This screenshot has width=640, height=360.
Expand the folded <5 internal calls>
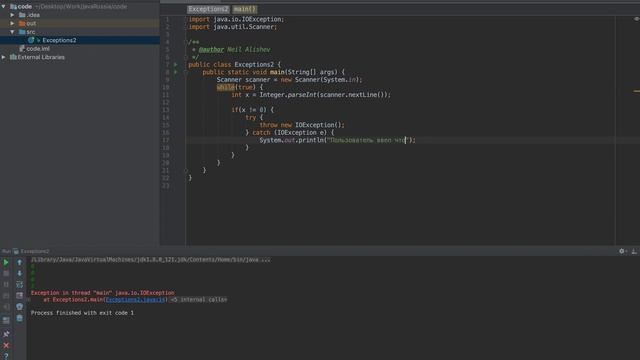click(x=198, y=300)
